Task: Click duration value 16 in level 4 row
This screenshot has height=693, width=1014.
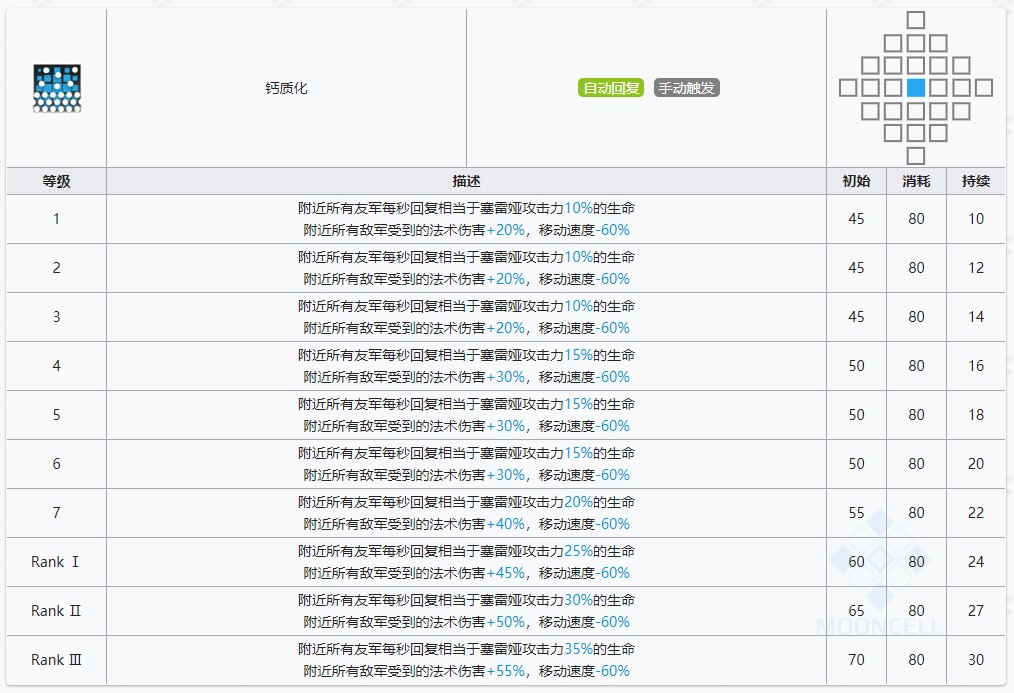Action: click(976, 367)
